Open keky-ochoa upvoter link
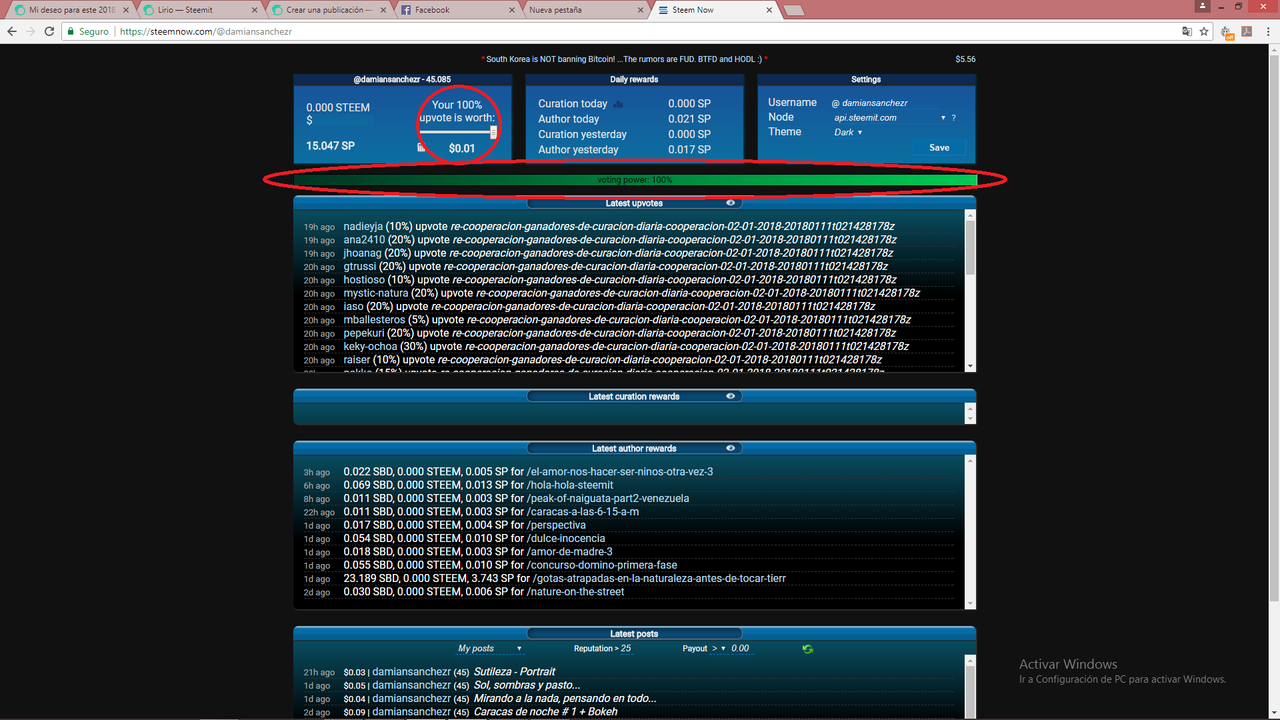Screen dimensions: 1280x720 pos(370,346)
